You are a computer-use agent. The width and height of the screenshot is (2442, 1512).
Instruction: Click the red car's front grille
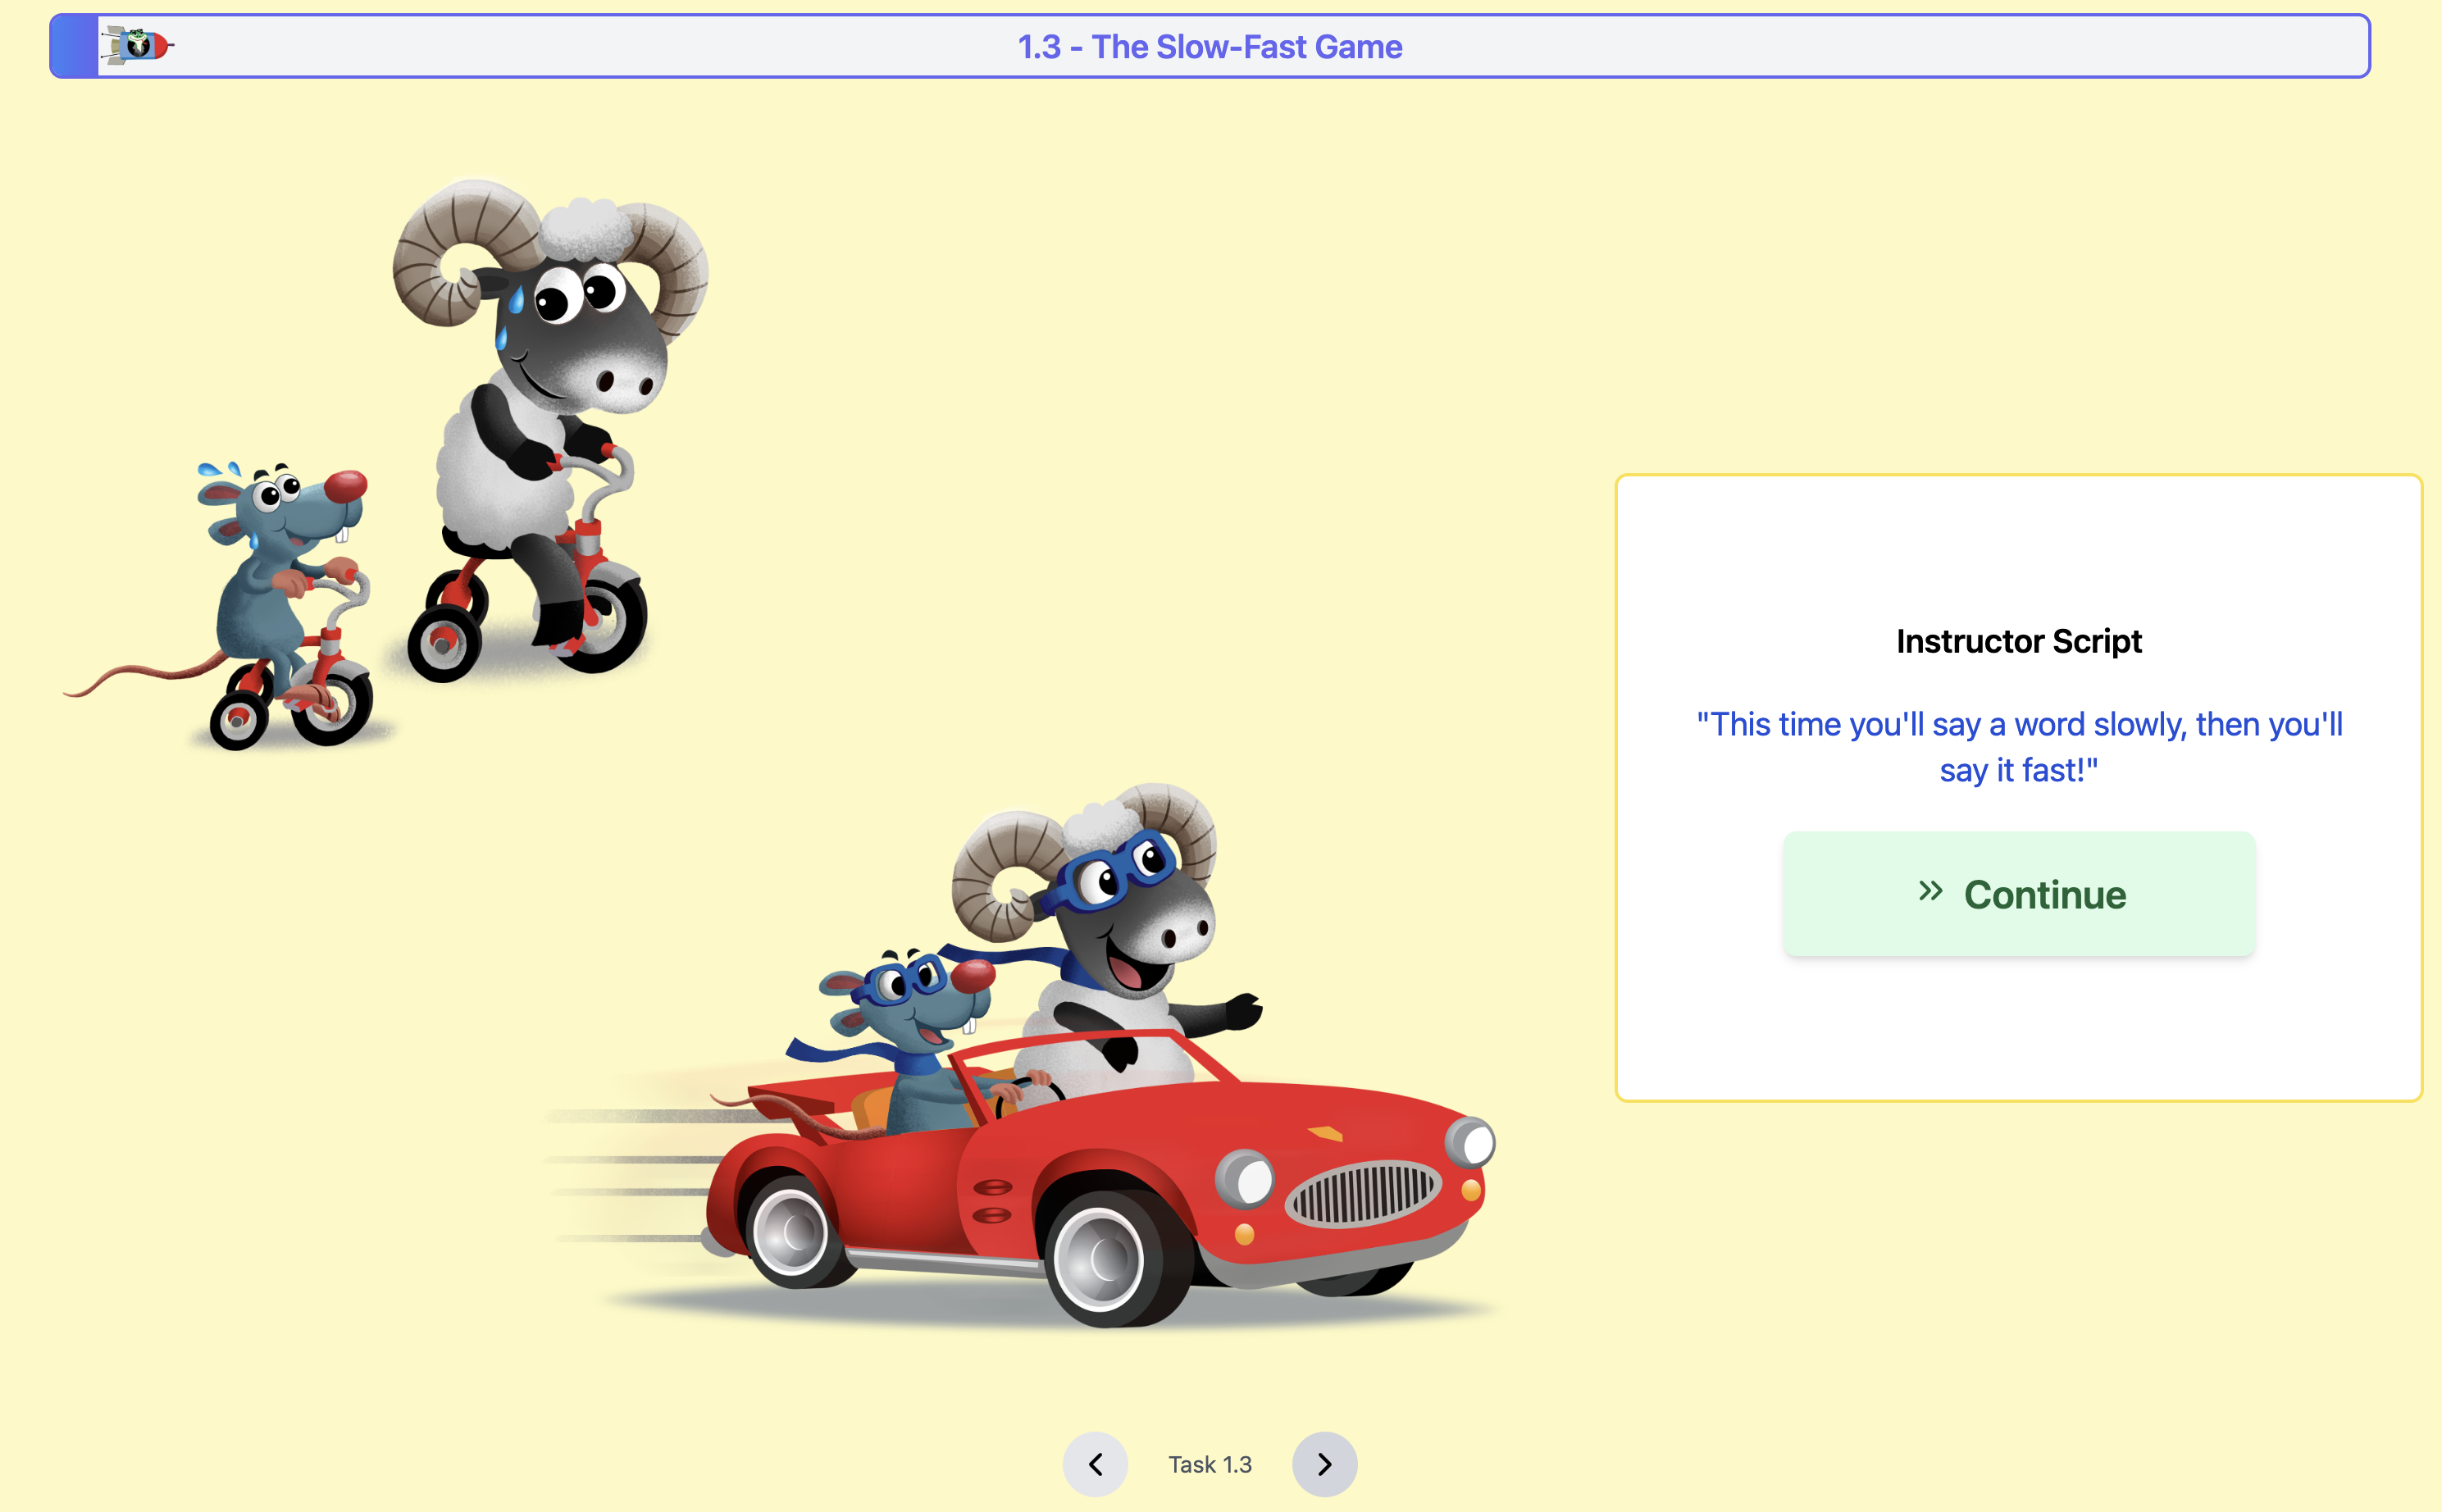[x=1362, y=1193]
